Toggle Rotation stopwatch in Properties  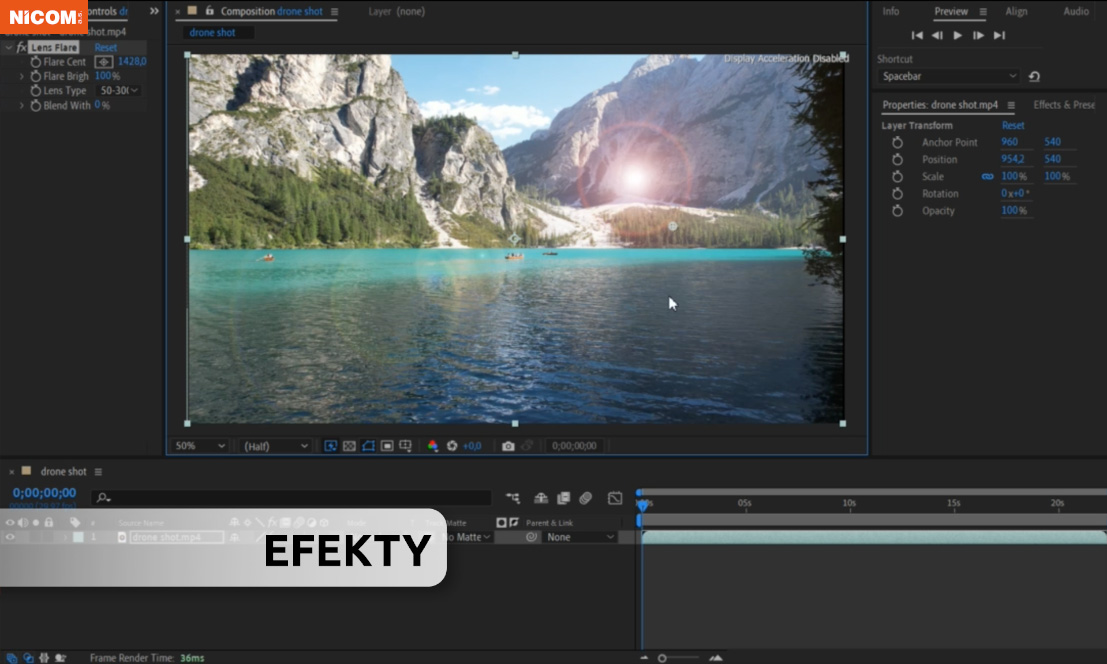tap(897, 193)
